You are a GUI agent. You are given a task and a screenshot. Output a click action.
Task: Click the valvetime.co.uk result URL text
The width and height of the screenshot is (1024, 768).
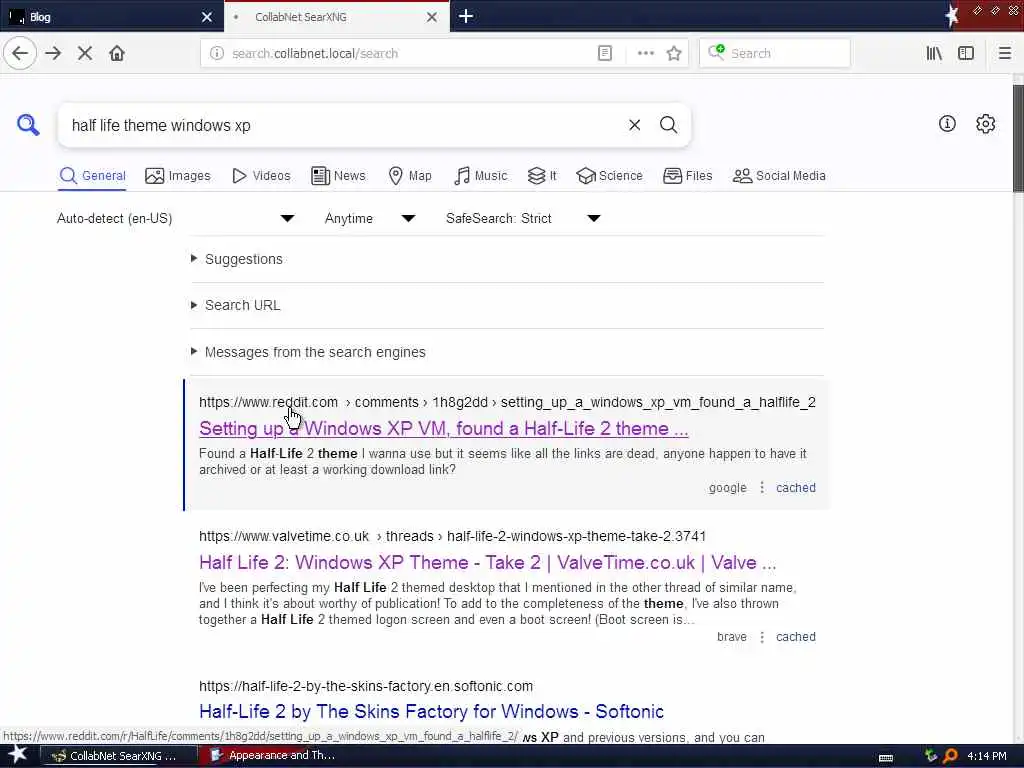point(453,536)
